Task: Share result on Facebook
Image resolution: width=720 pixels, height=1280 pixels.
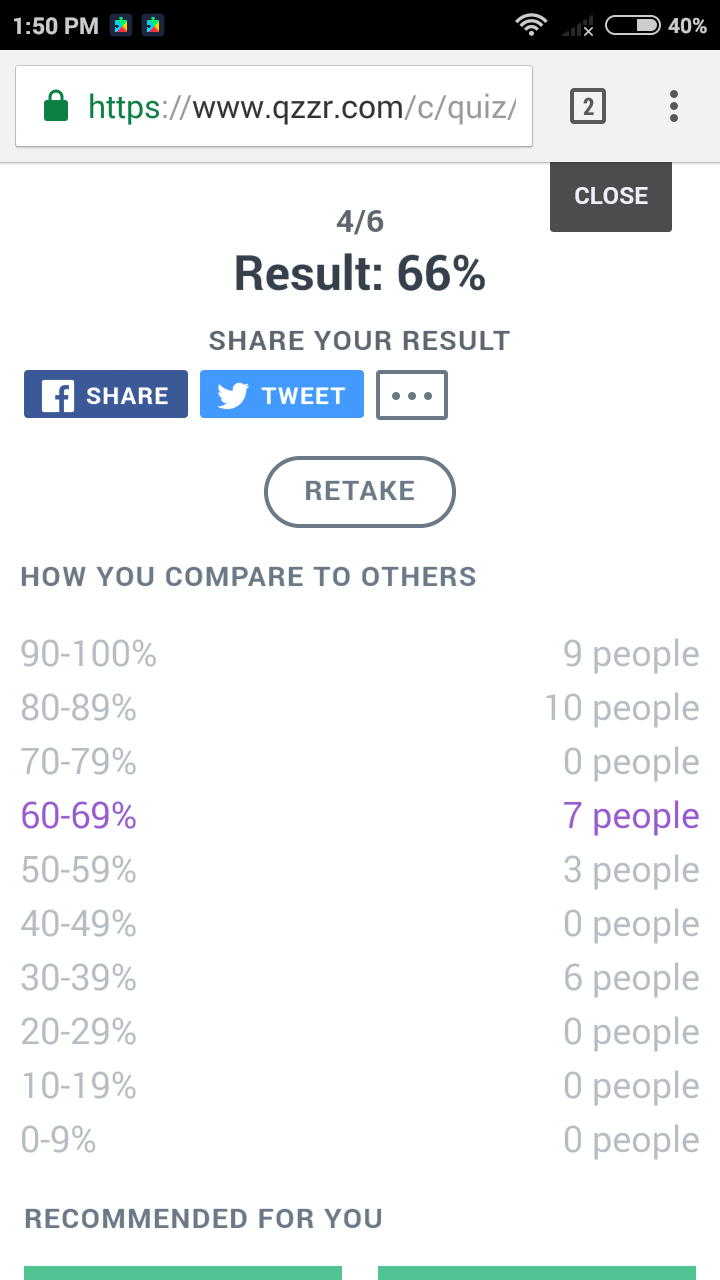Action: point(106,394)
